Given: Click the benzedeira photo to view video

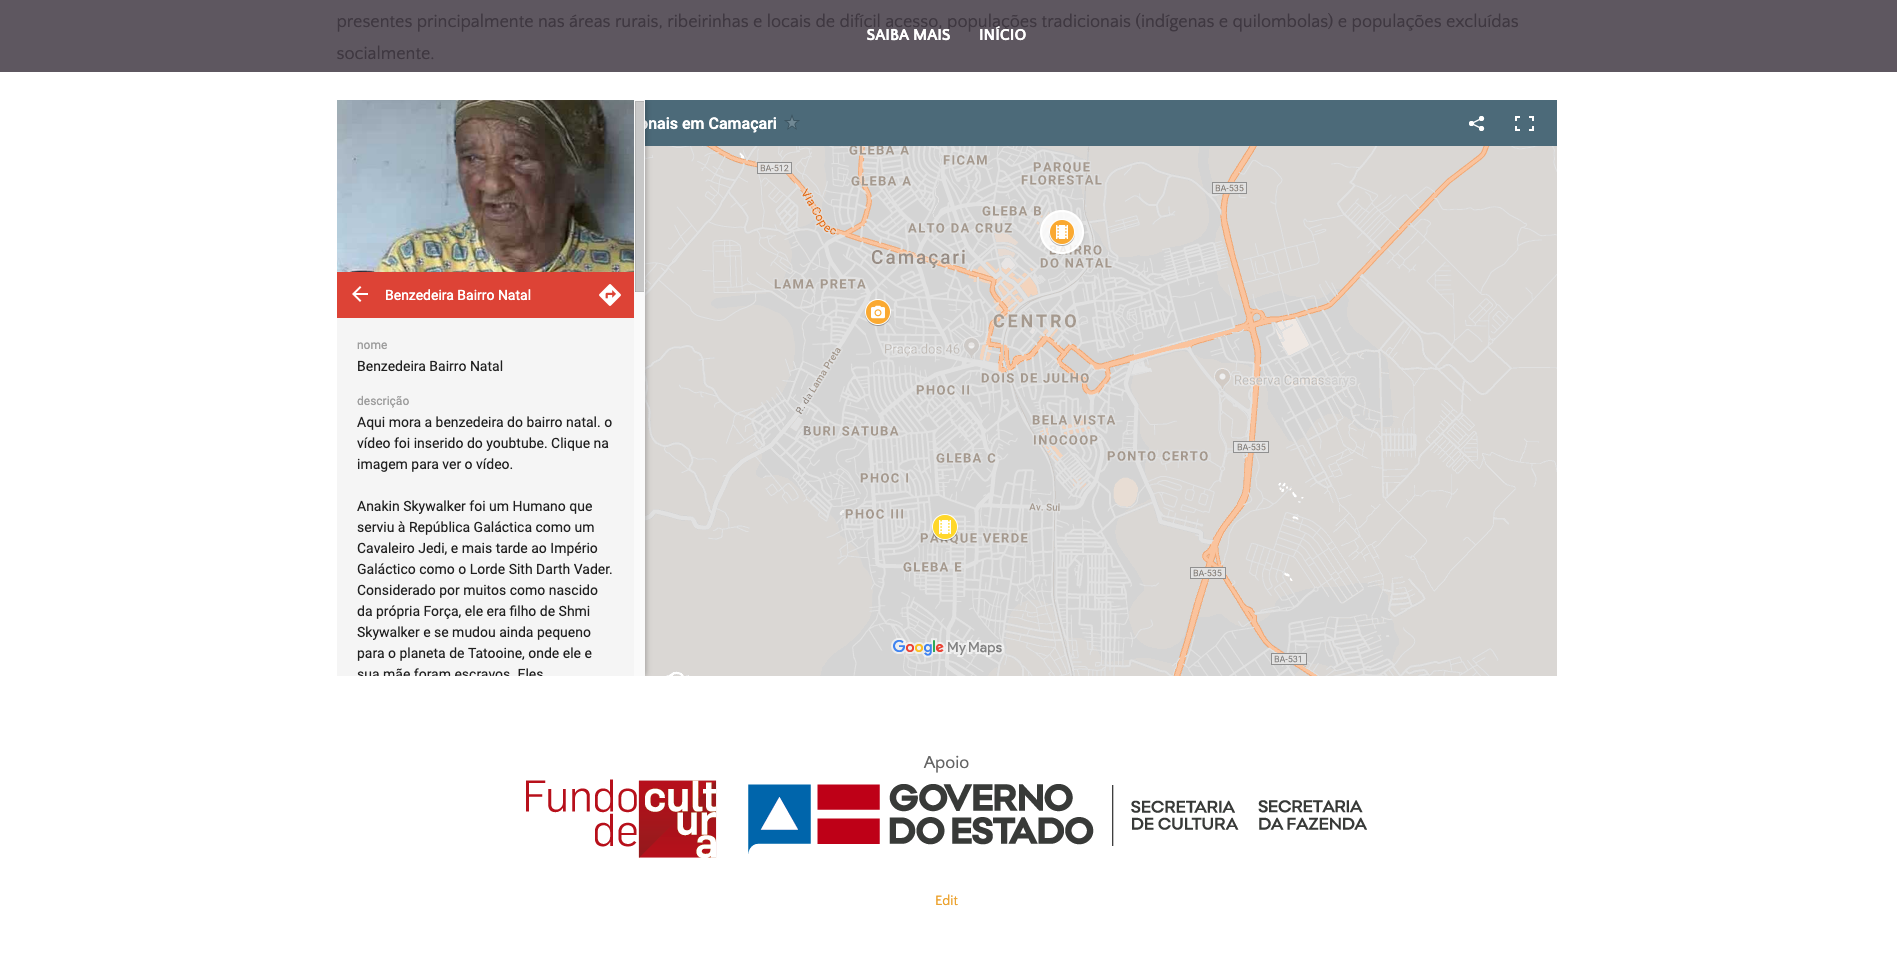Looking at the screenshot, I should [485, 186].
